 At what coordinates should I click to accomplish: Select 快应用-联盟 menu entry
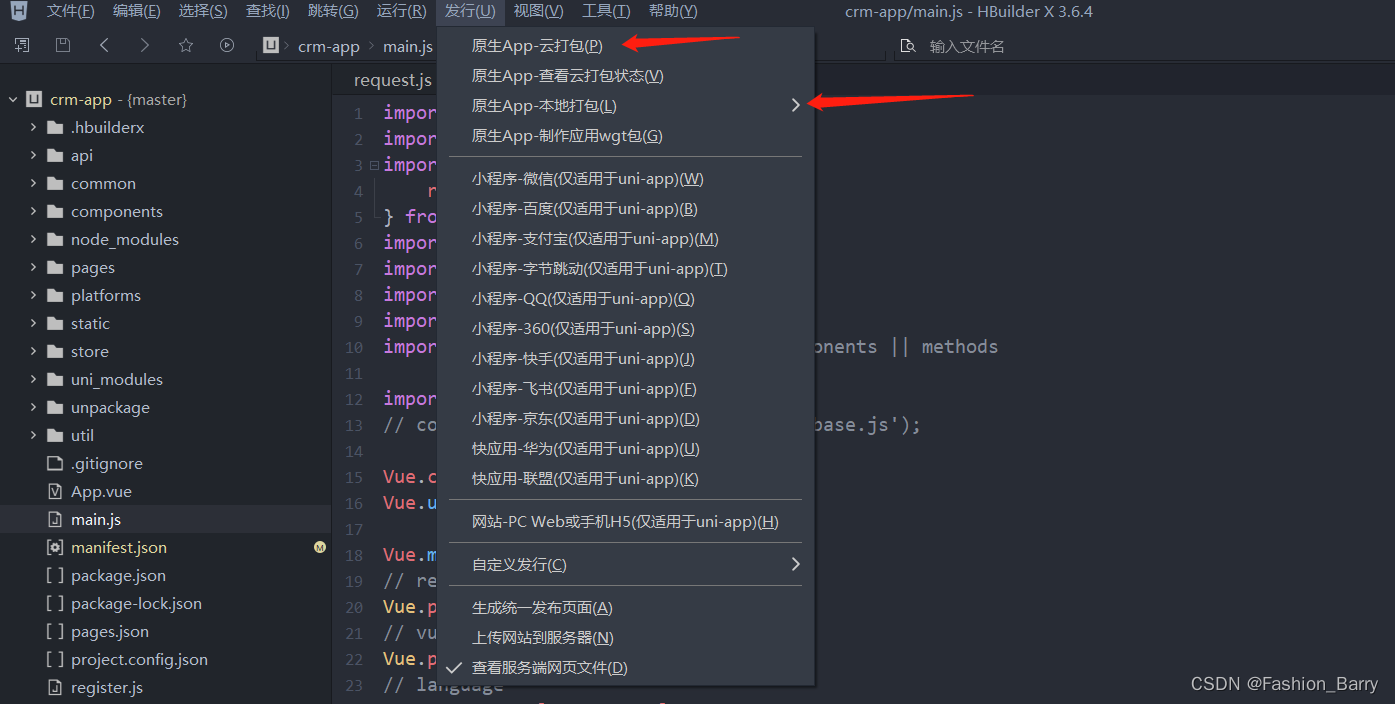tap(626, 478)
